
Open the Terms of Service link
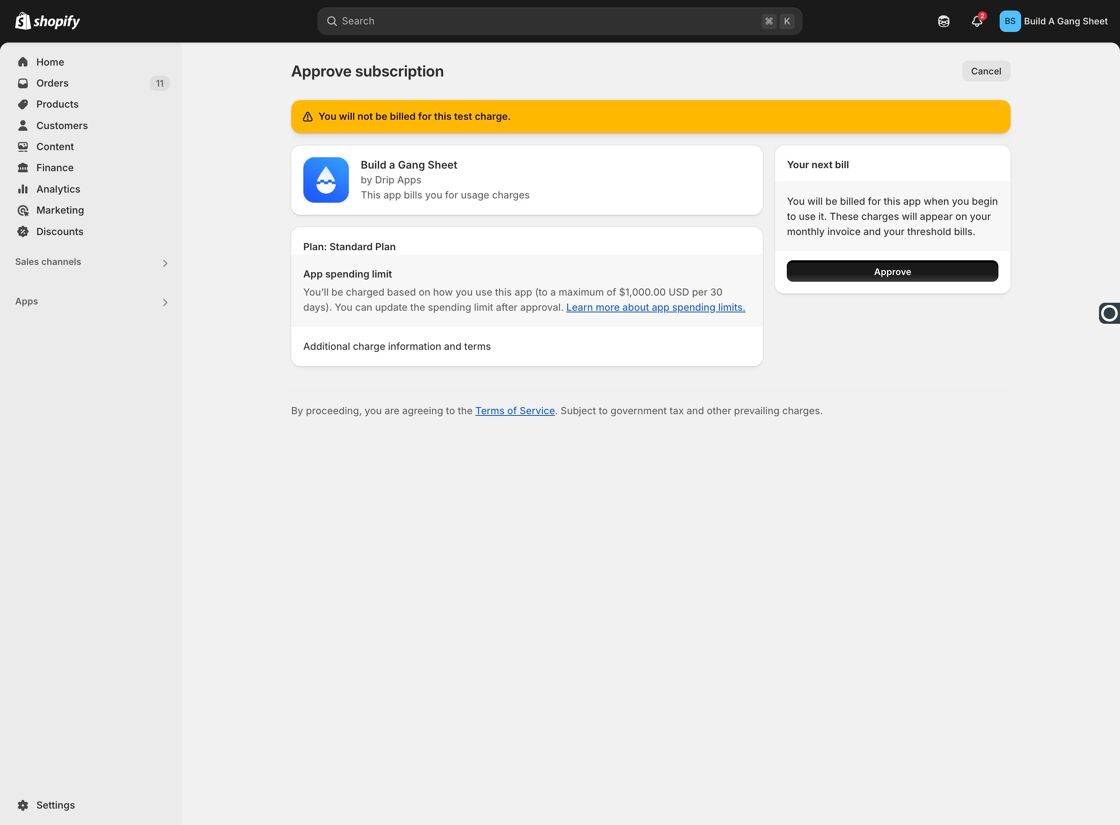pyautogui.click(x=515, y=411)
